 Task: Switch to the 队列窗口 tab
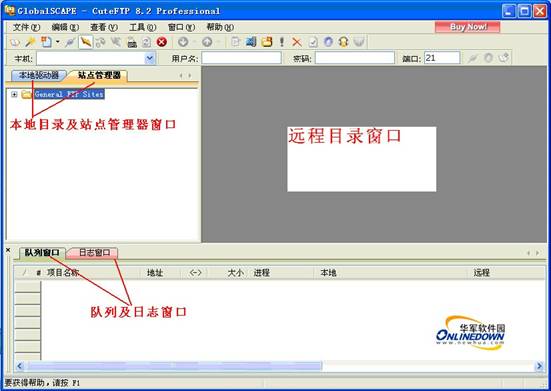point(42,253)
